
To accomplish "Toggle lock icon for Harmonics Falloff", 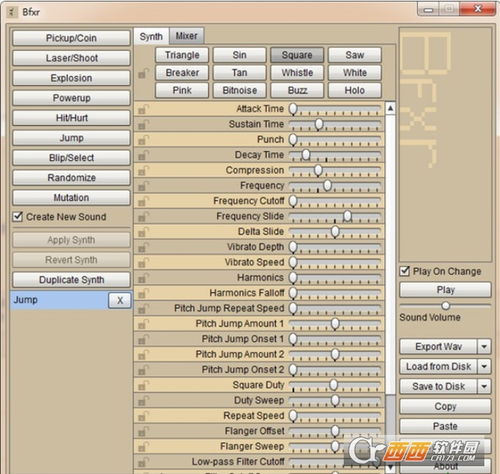I will [x=143, y=293].
